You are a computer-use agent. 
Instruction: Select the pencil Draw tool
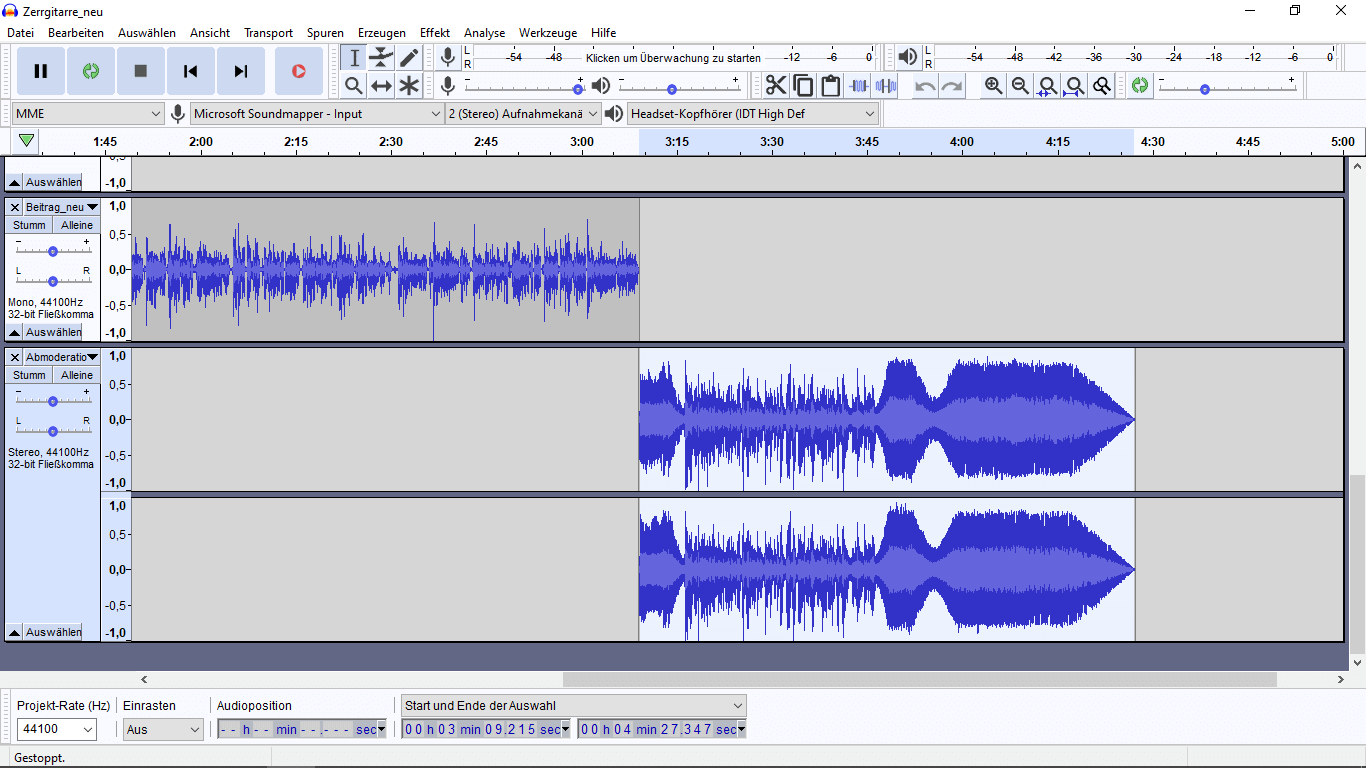(409, 58)
